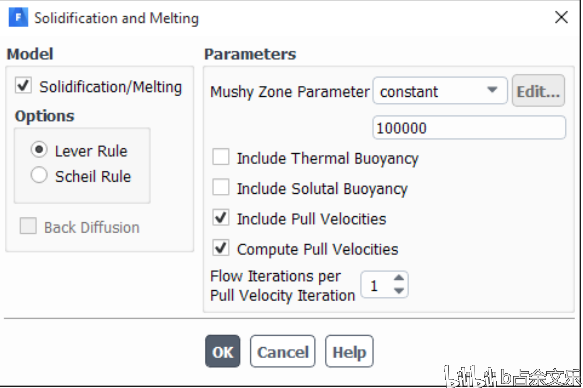Click the mushy zone value field 100000
This screenshot has width=583, height=388.
point(469,128)
